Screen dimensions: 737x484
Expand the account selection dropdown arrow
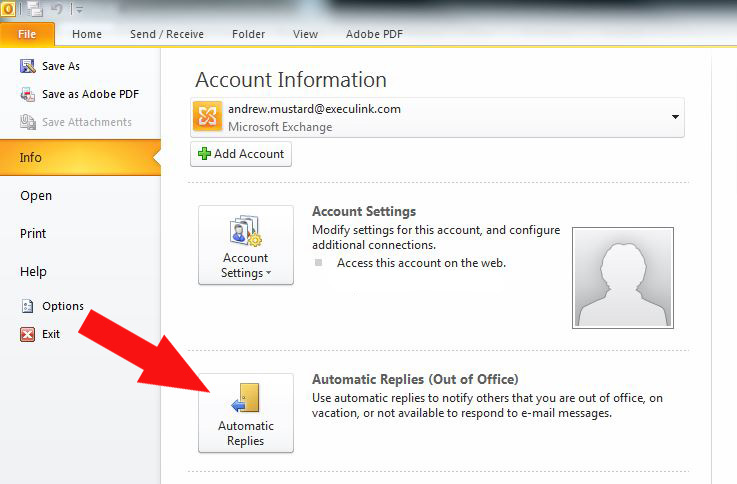coord(675,117)
